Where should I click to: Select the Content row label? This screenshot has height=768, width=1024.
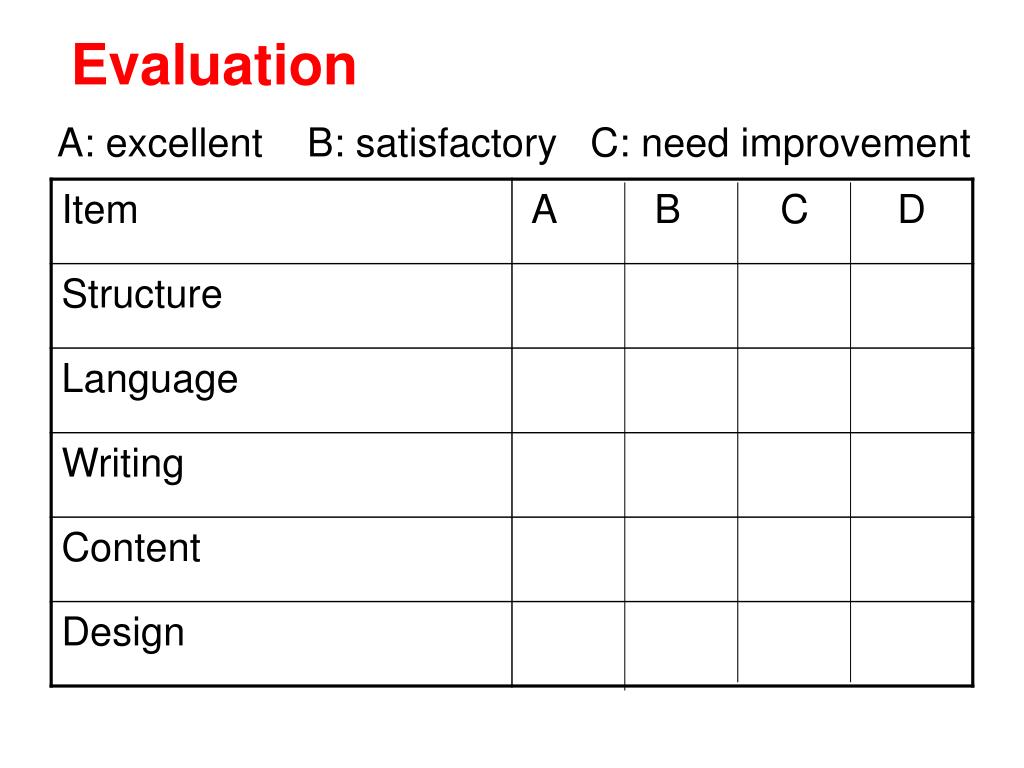pos(131,547)
